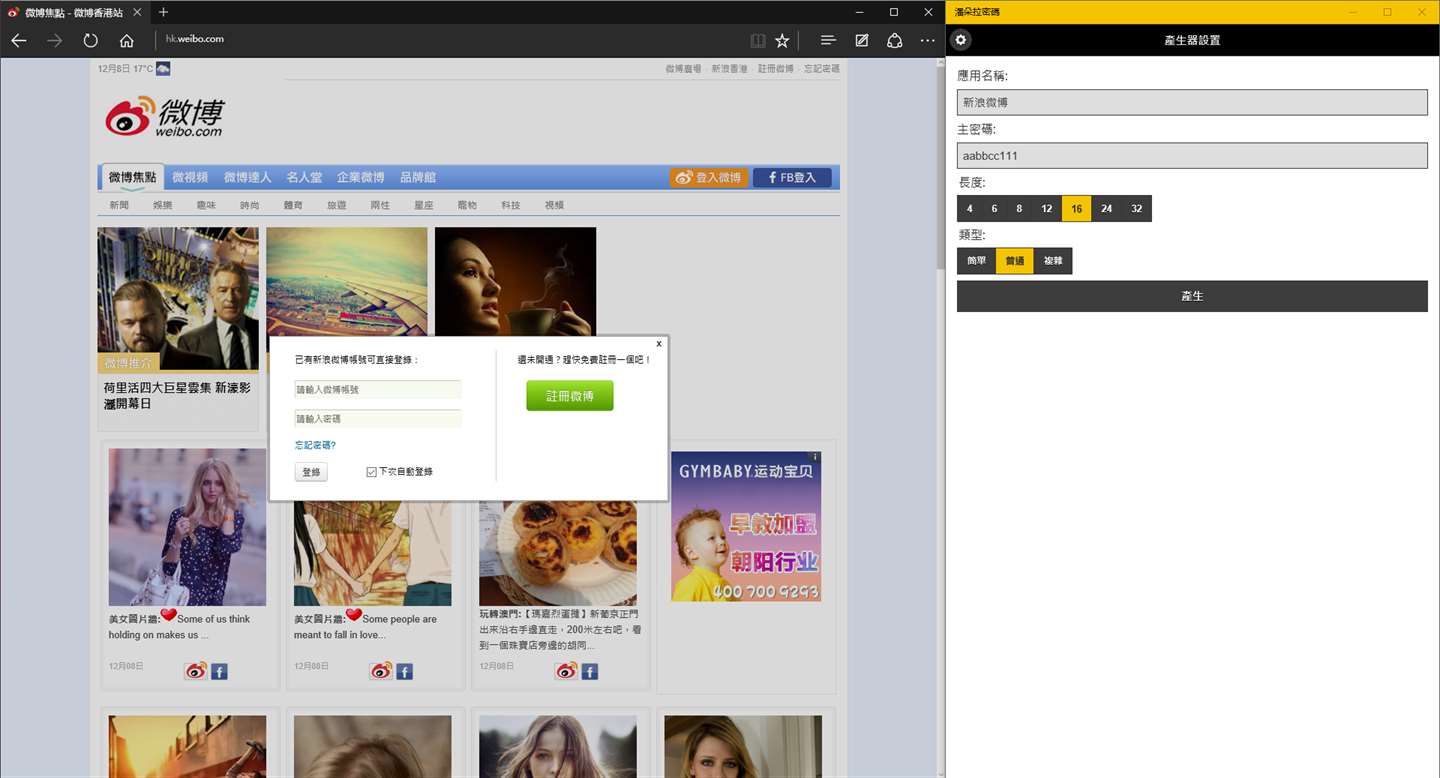Set password length to 8
Screen dimensions: 1440x778
[1019, 209]
